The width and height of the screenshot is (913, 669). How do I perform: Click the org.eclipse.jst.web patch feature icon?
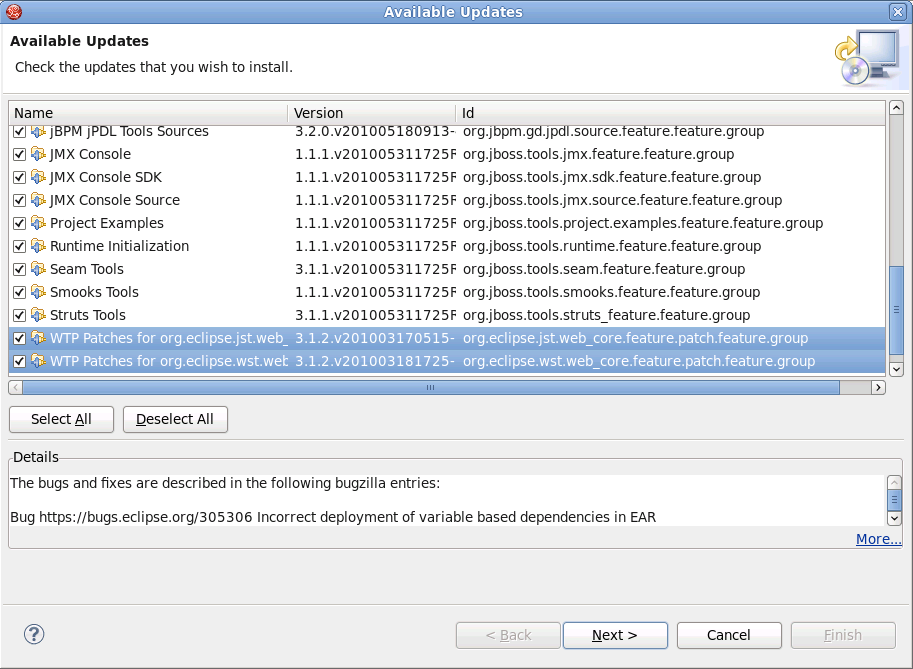(38, 338)
